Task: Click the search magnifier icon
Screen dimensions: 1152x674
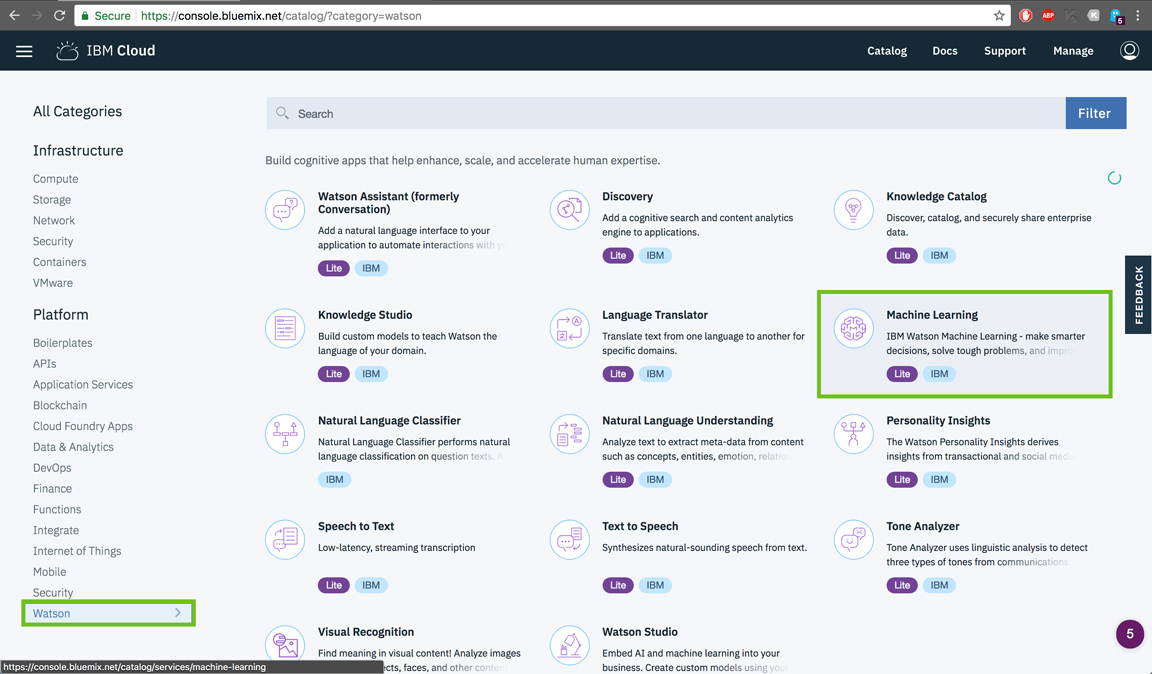Action: (282, 113)
